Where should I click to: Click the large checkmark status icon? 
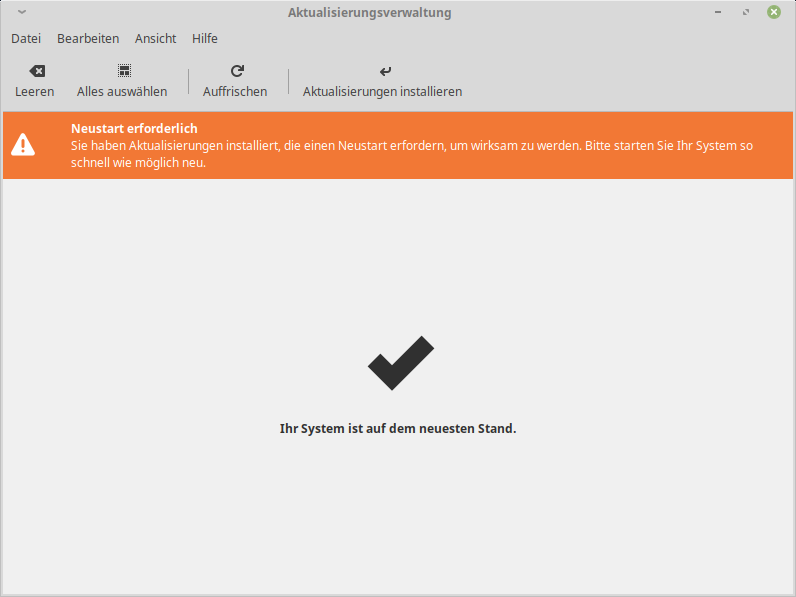coord(400,363)
